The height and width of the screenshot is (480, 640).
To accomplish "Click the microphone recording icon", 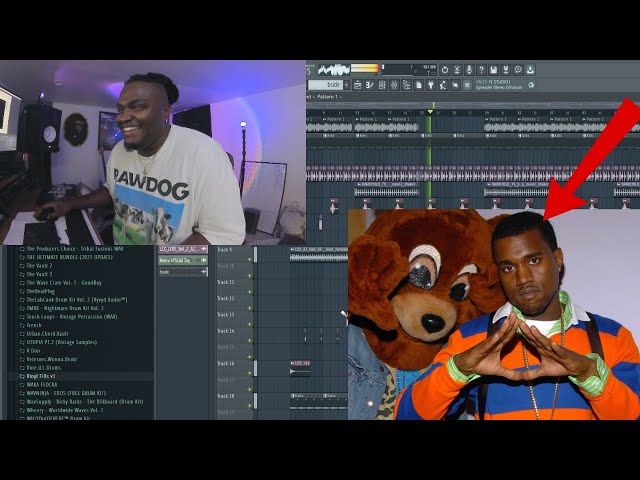I will (469, 70).
